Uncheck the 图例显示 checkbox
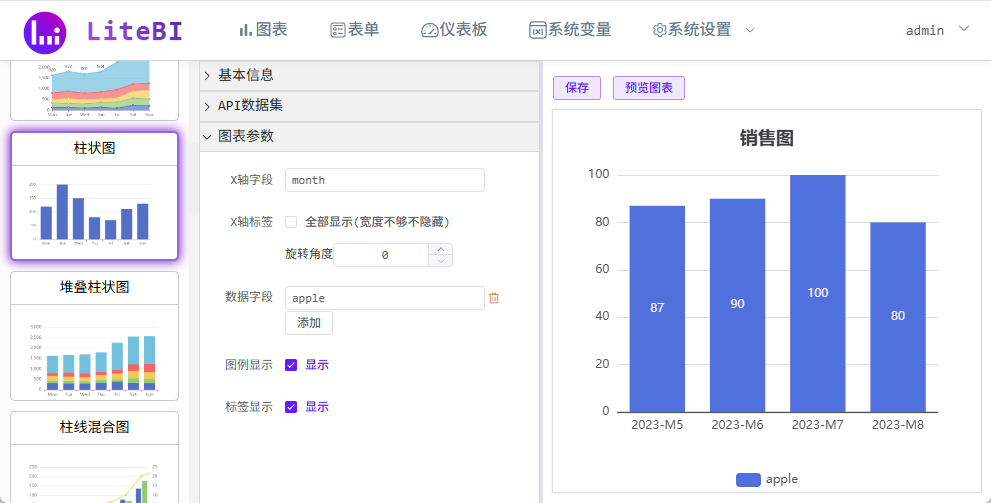991x503 pixels. pyautogui.click(x=291, y=365)
